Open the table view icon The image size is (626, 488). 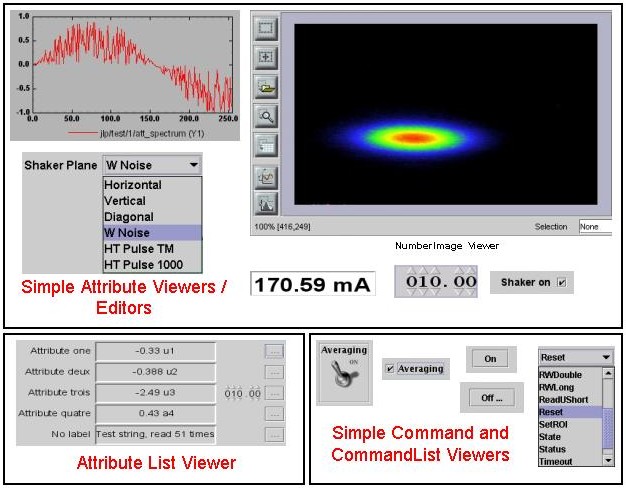coord(265,146)
